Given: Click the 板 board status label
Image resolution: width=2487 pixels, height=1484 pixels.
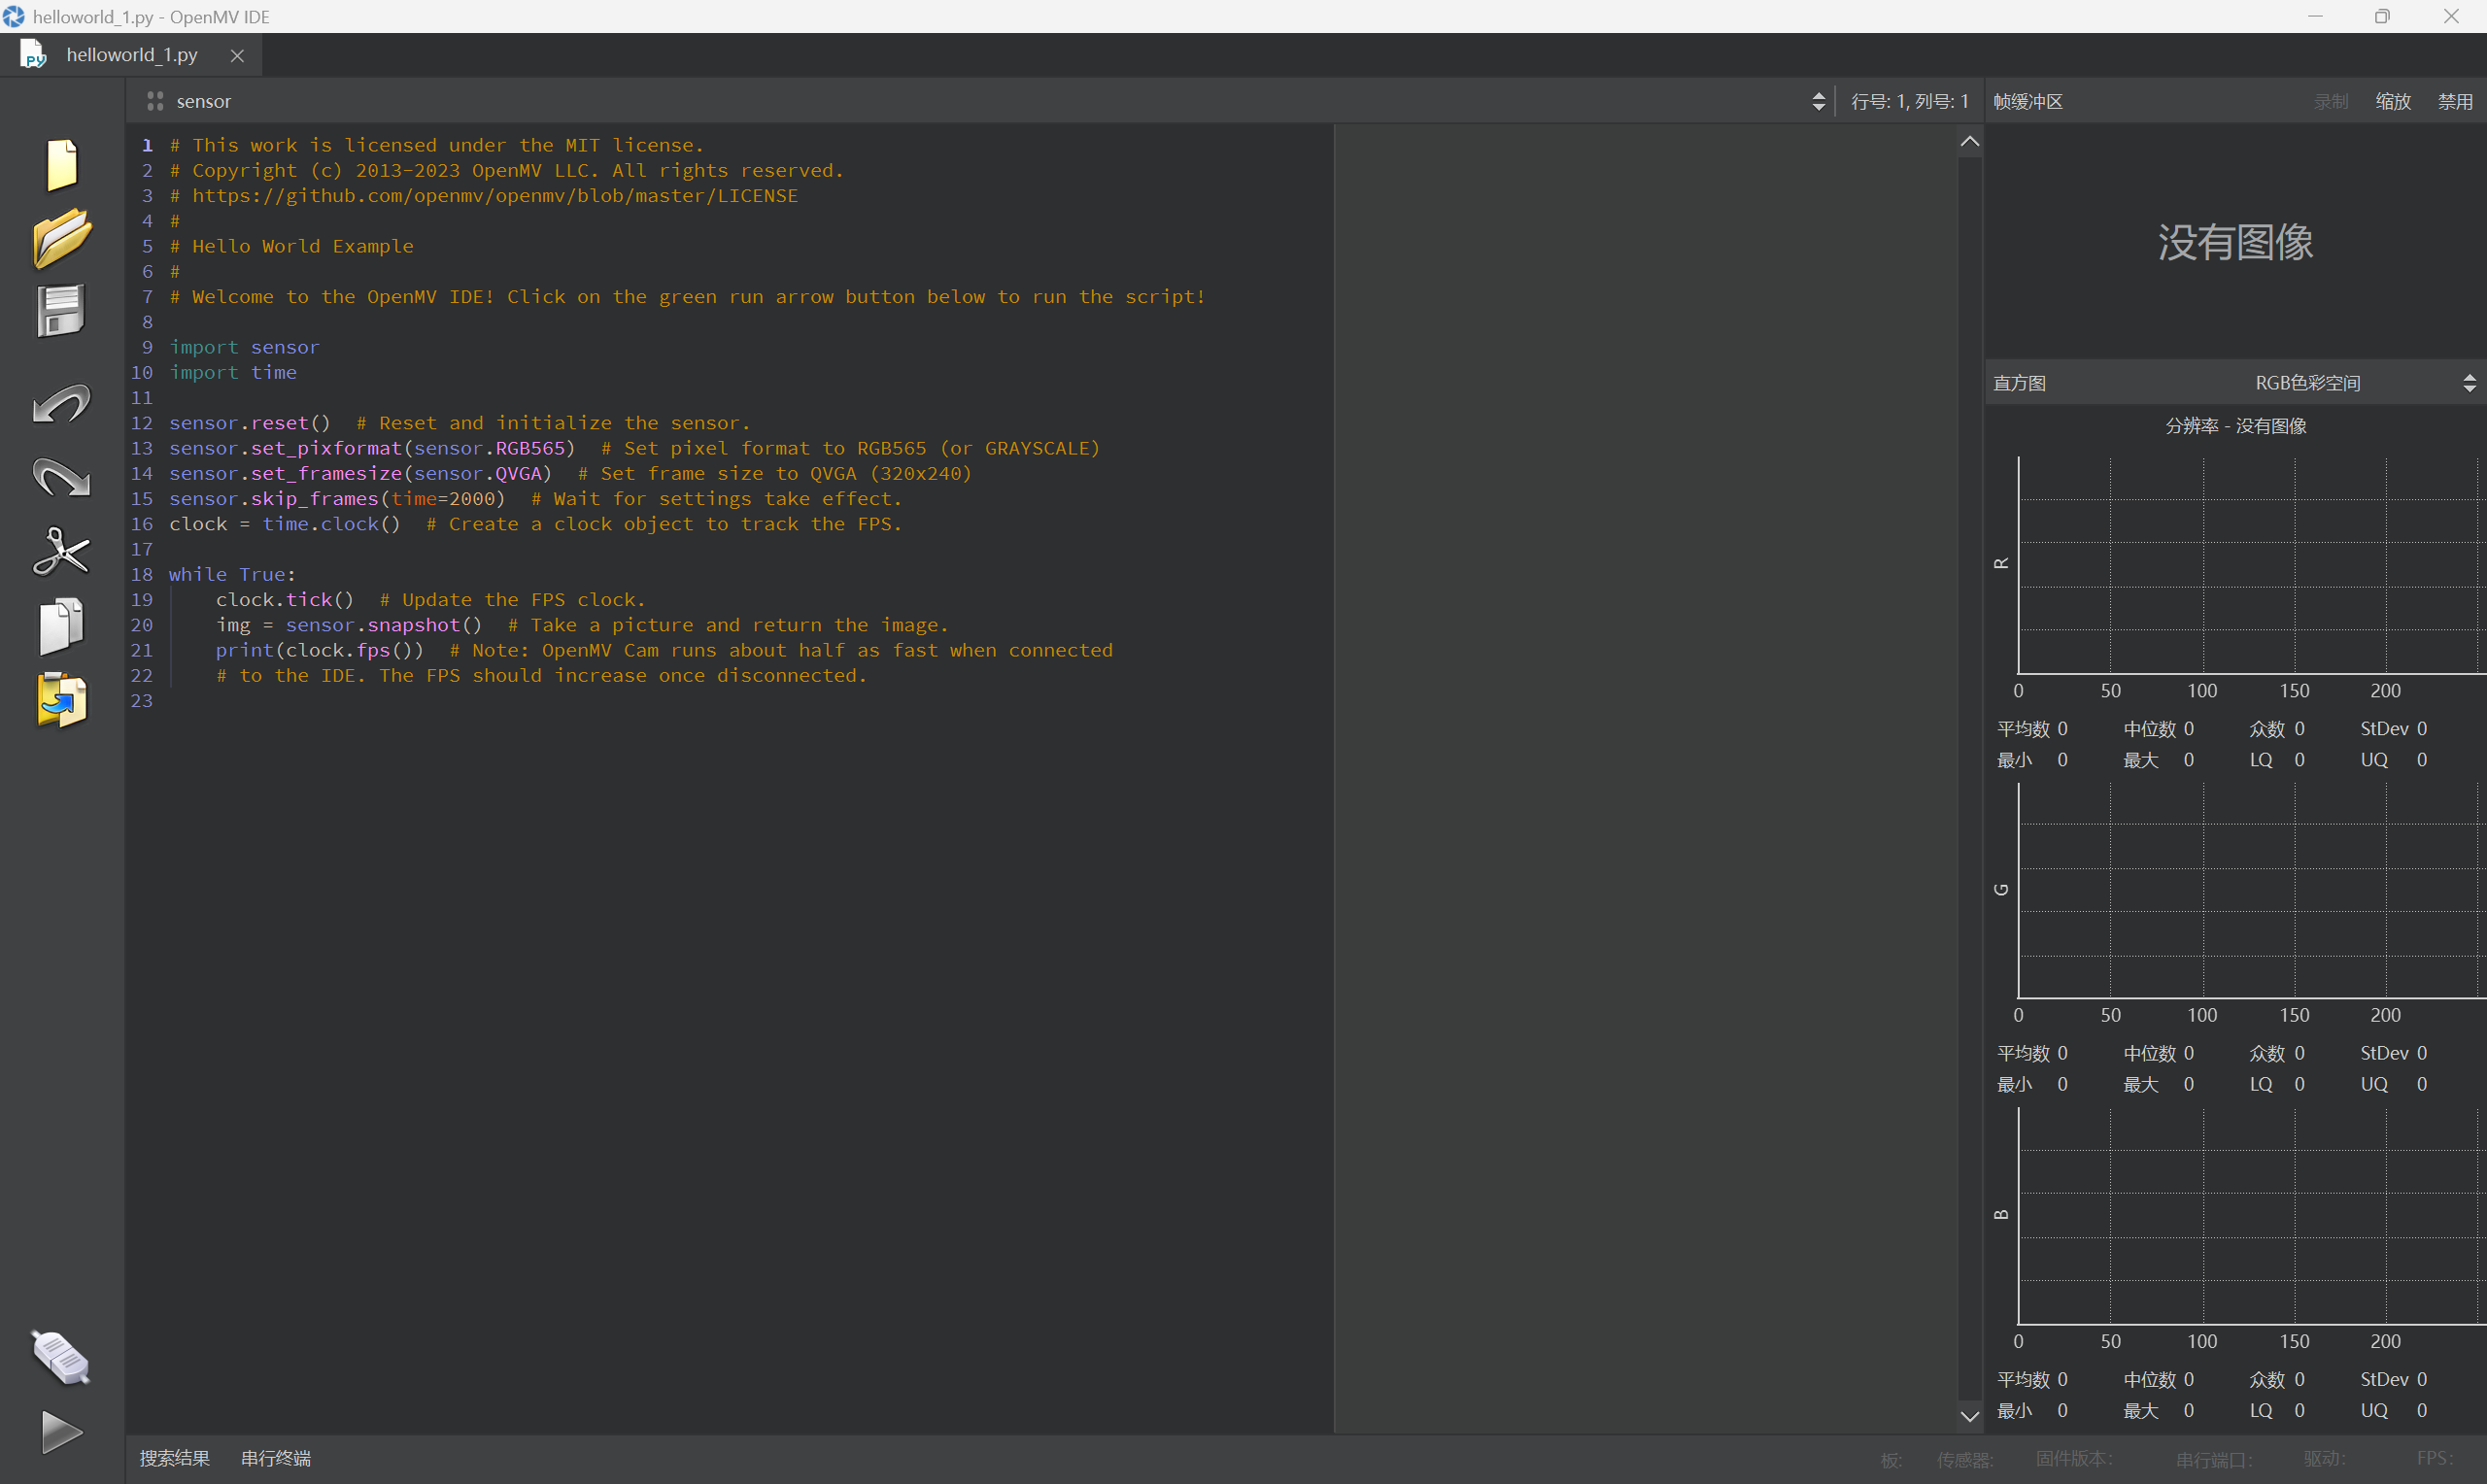Looking at the screenshot, I should click(x=1891, y=1459).
